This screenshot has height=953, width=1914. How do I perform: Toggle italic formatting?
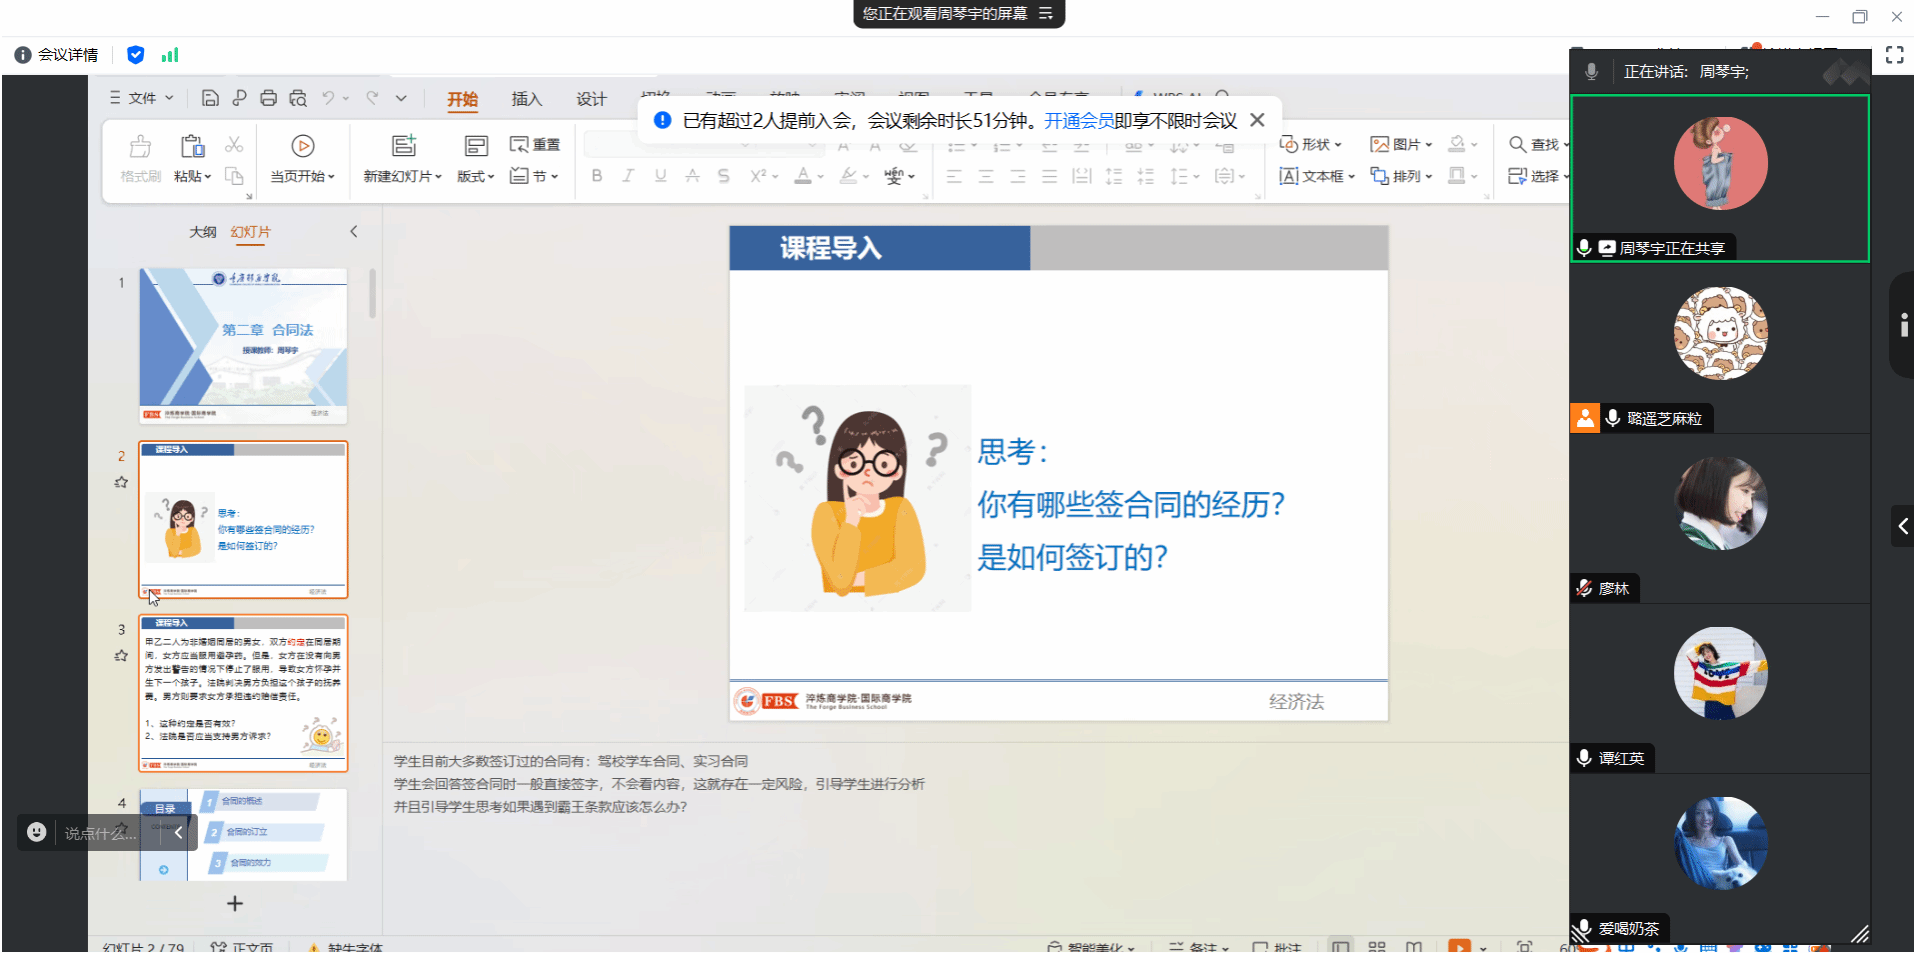click(x=628, y=176)
